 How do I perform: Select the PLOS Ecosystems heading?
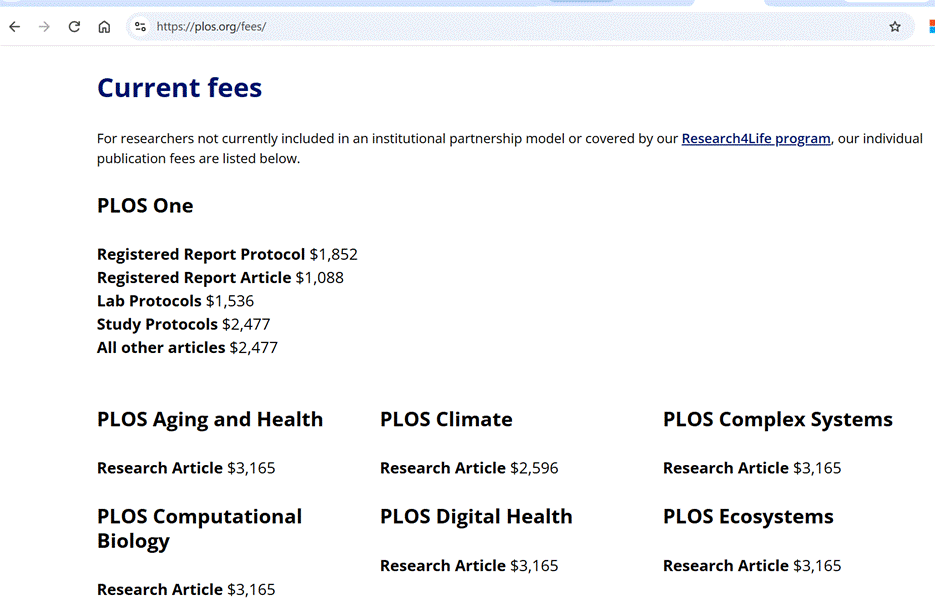(748, 517)
